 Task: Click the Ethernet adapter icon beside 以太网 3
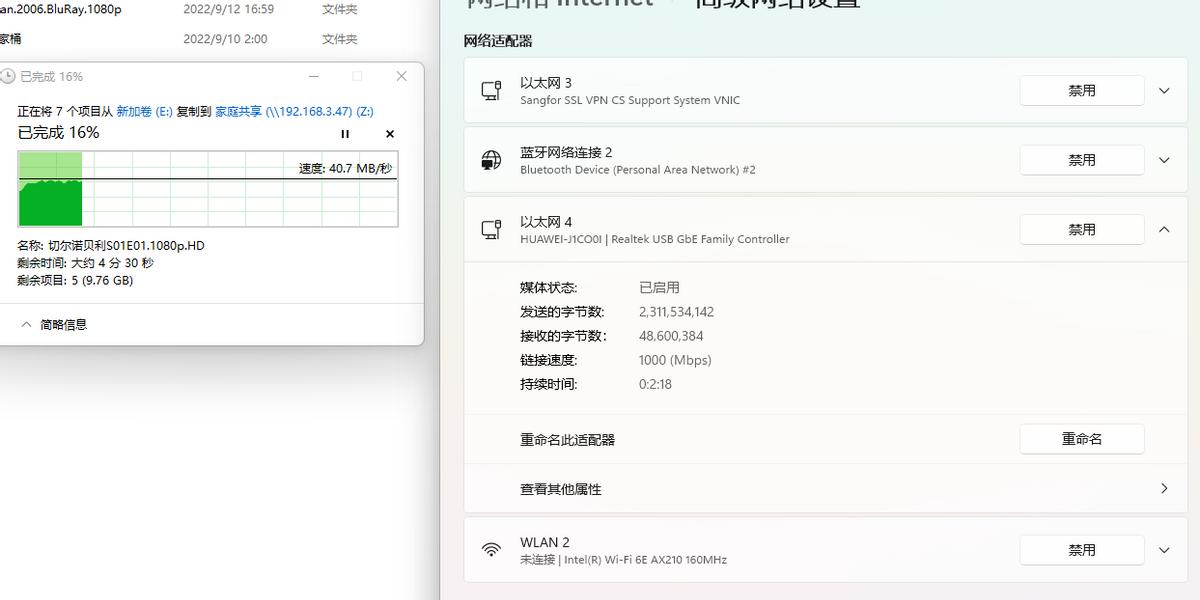point(491,90)
